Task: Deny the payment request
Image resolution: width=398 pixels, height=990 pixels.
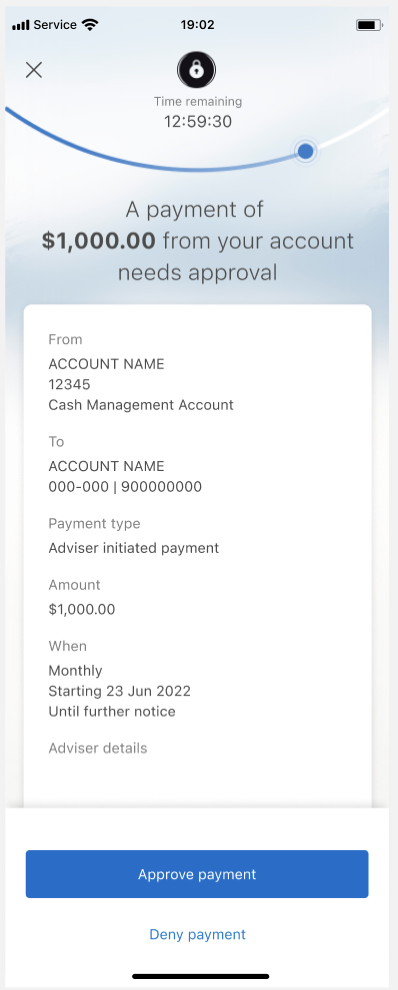Action: pyautogui.click(x=197, y=934)
